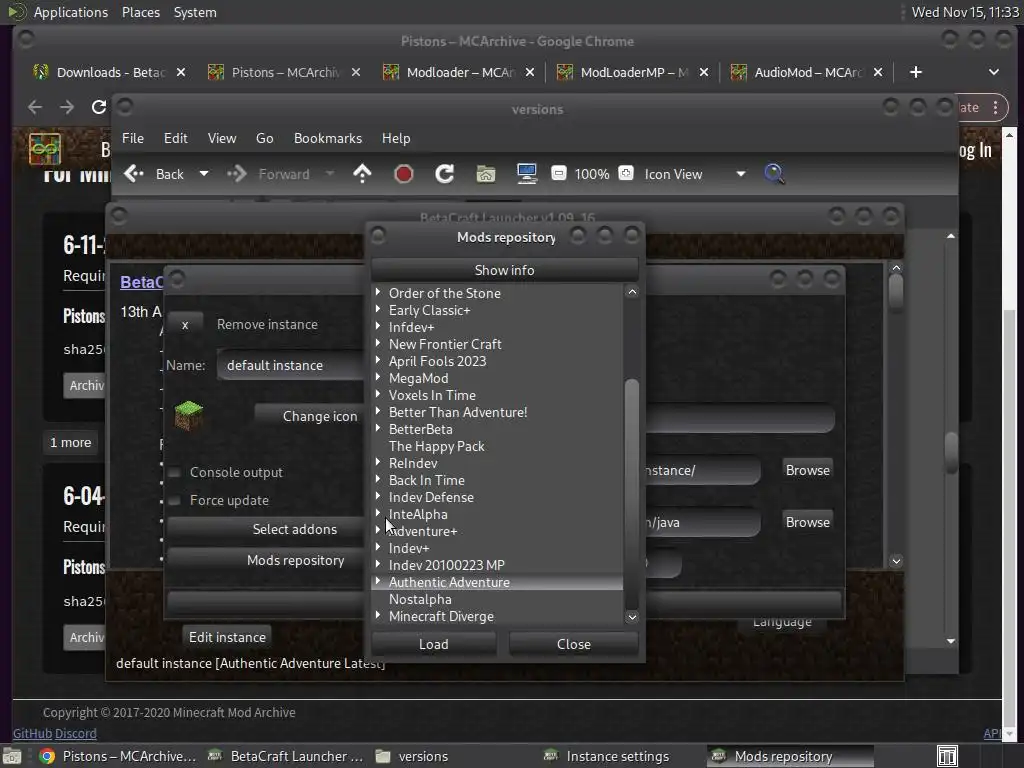
Task: Click Load button in Mods repository
Action: [x=434, y=644]
